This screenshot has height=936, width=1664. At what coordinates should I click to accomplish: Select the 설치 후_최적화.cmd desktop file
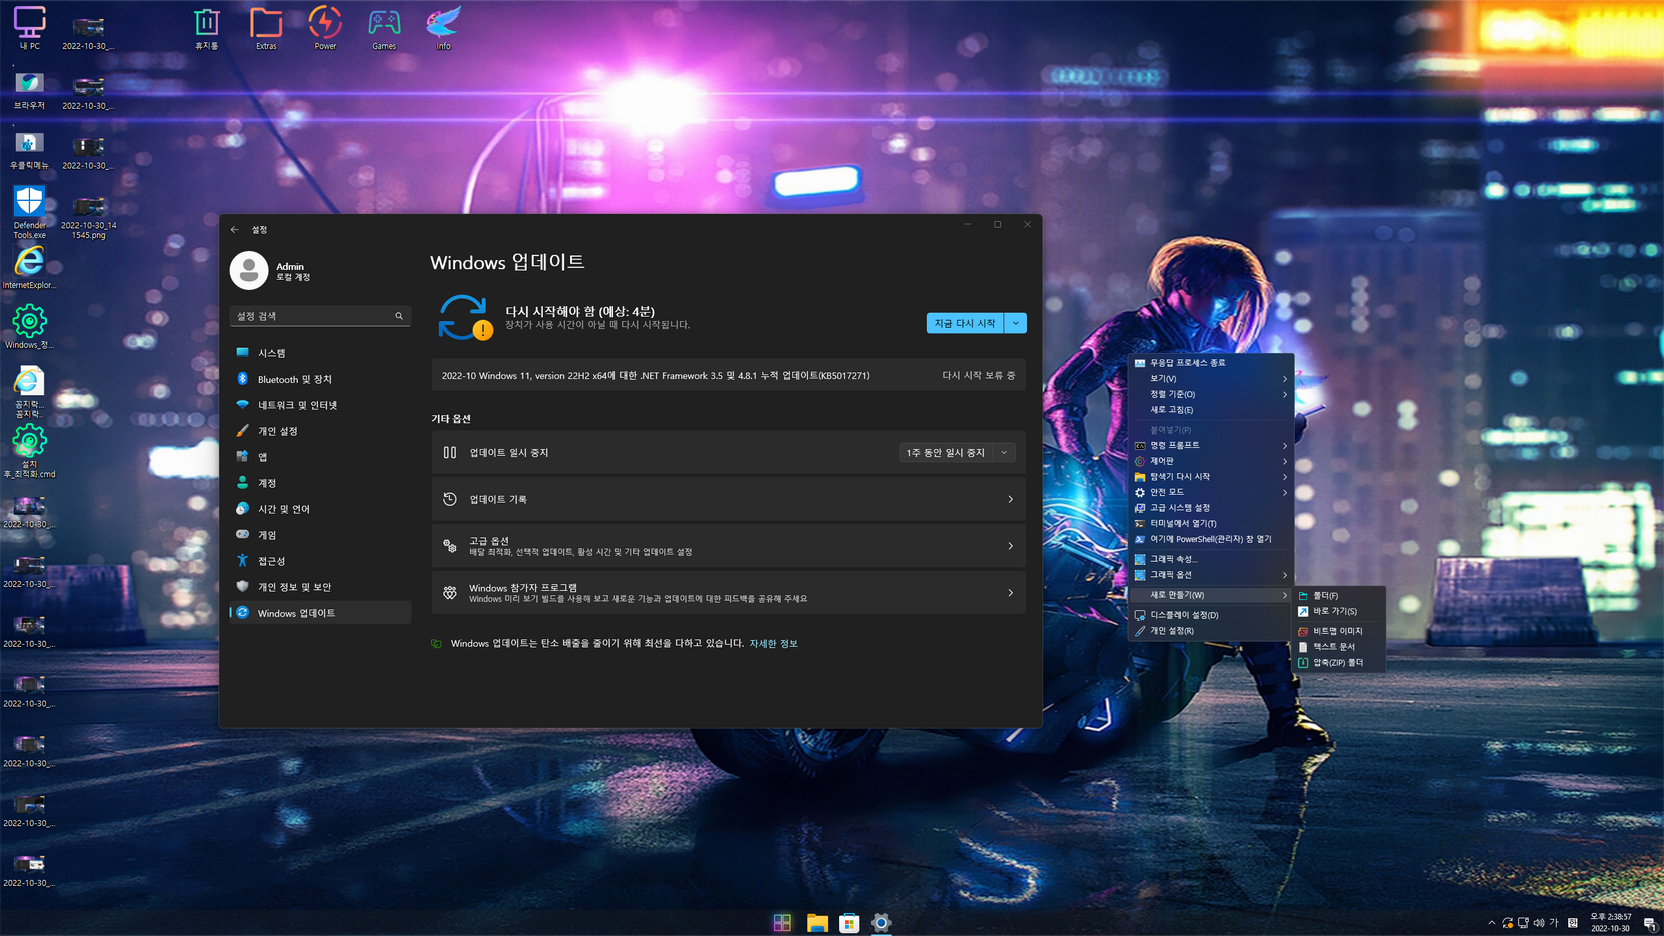(x=29, y=449)
